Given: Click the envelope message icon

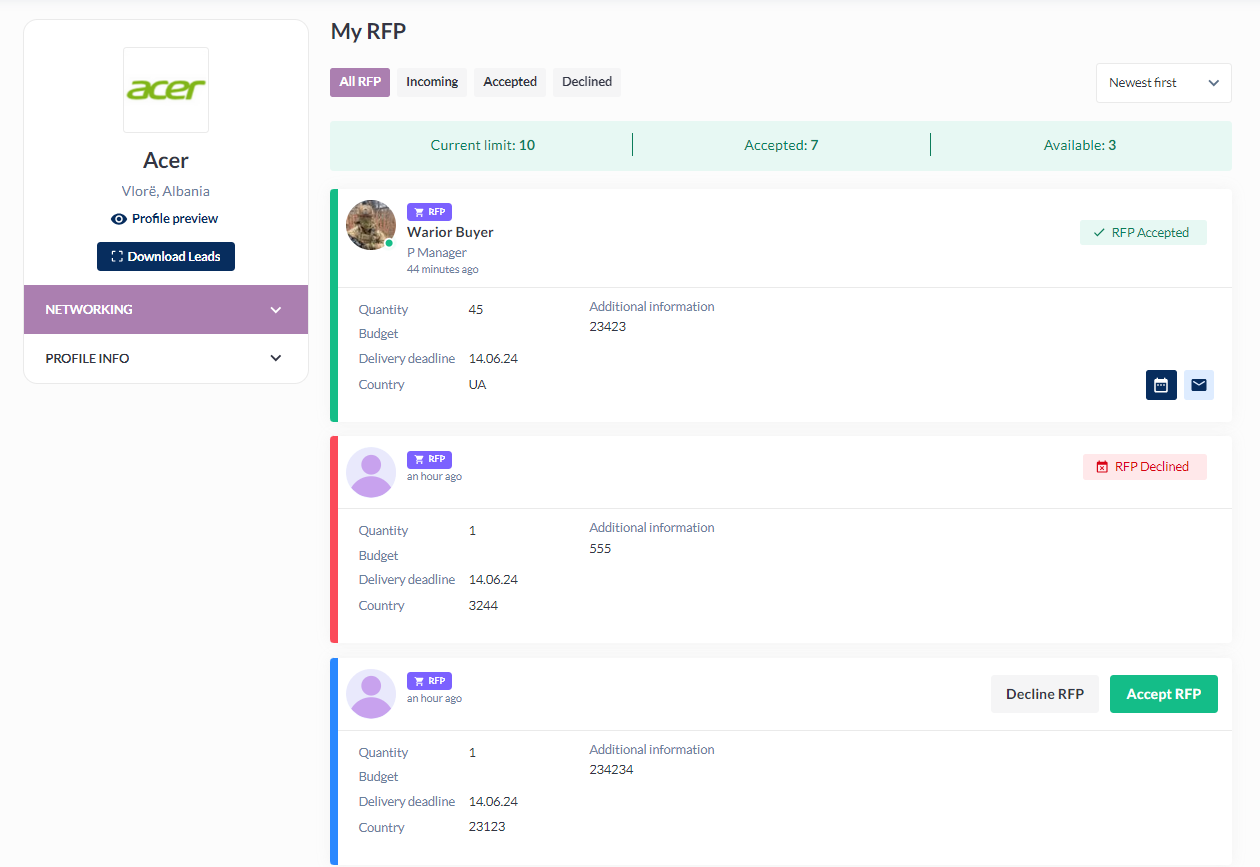Looking at the screenshot, I should click(x=1199, y=385).
